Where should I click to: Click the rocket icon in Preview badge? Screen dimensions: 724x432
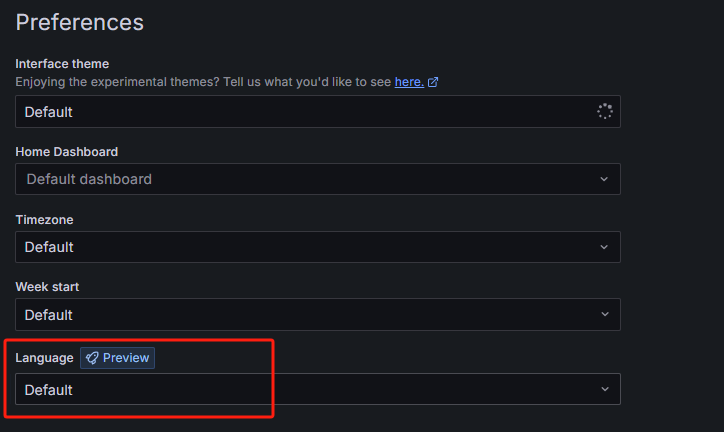pyautogui.click(x=92, y=358)
